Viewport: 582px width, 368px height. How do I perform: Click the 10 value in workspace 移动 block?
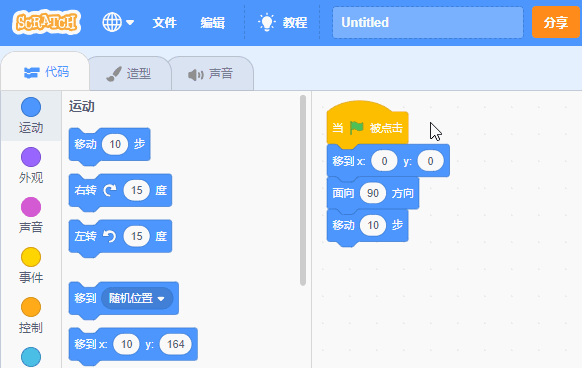[x=373, y=225]
